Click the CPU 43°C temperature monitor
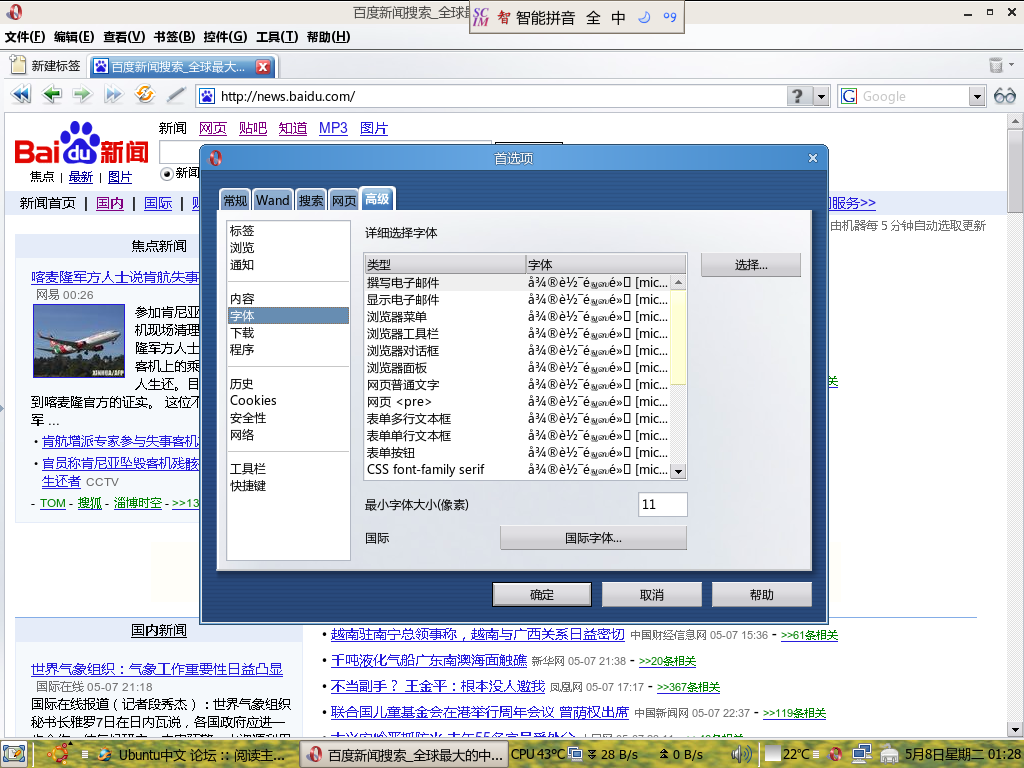This screenshot has width=1024, height=768. coord(538,754)
